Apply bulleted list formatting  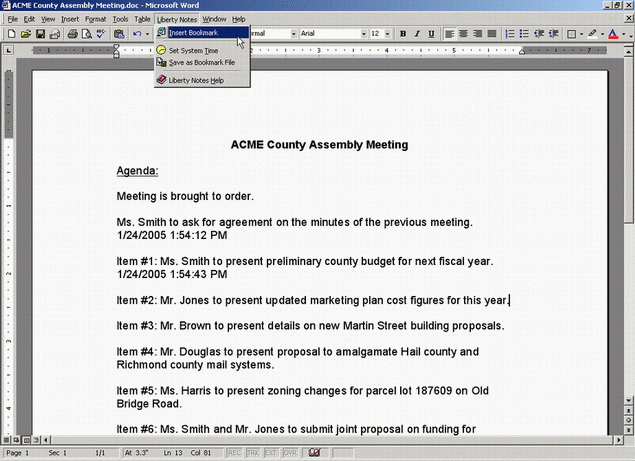(524, 34)
